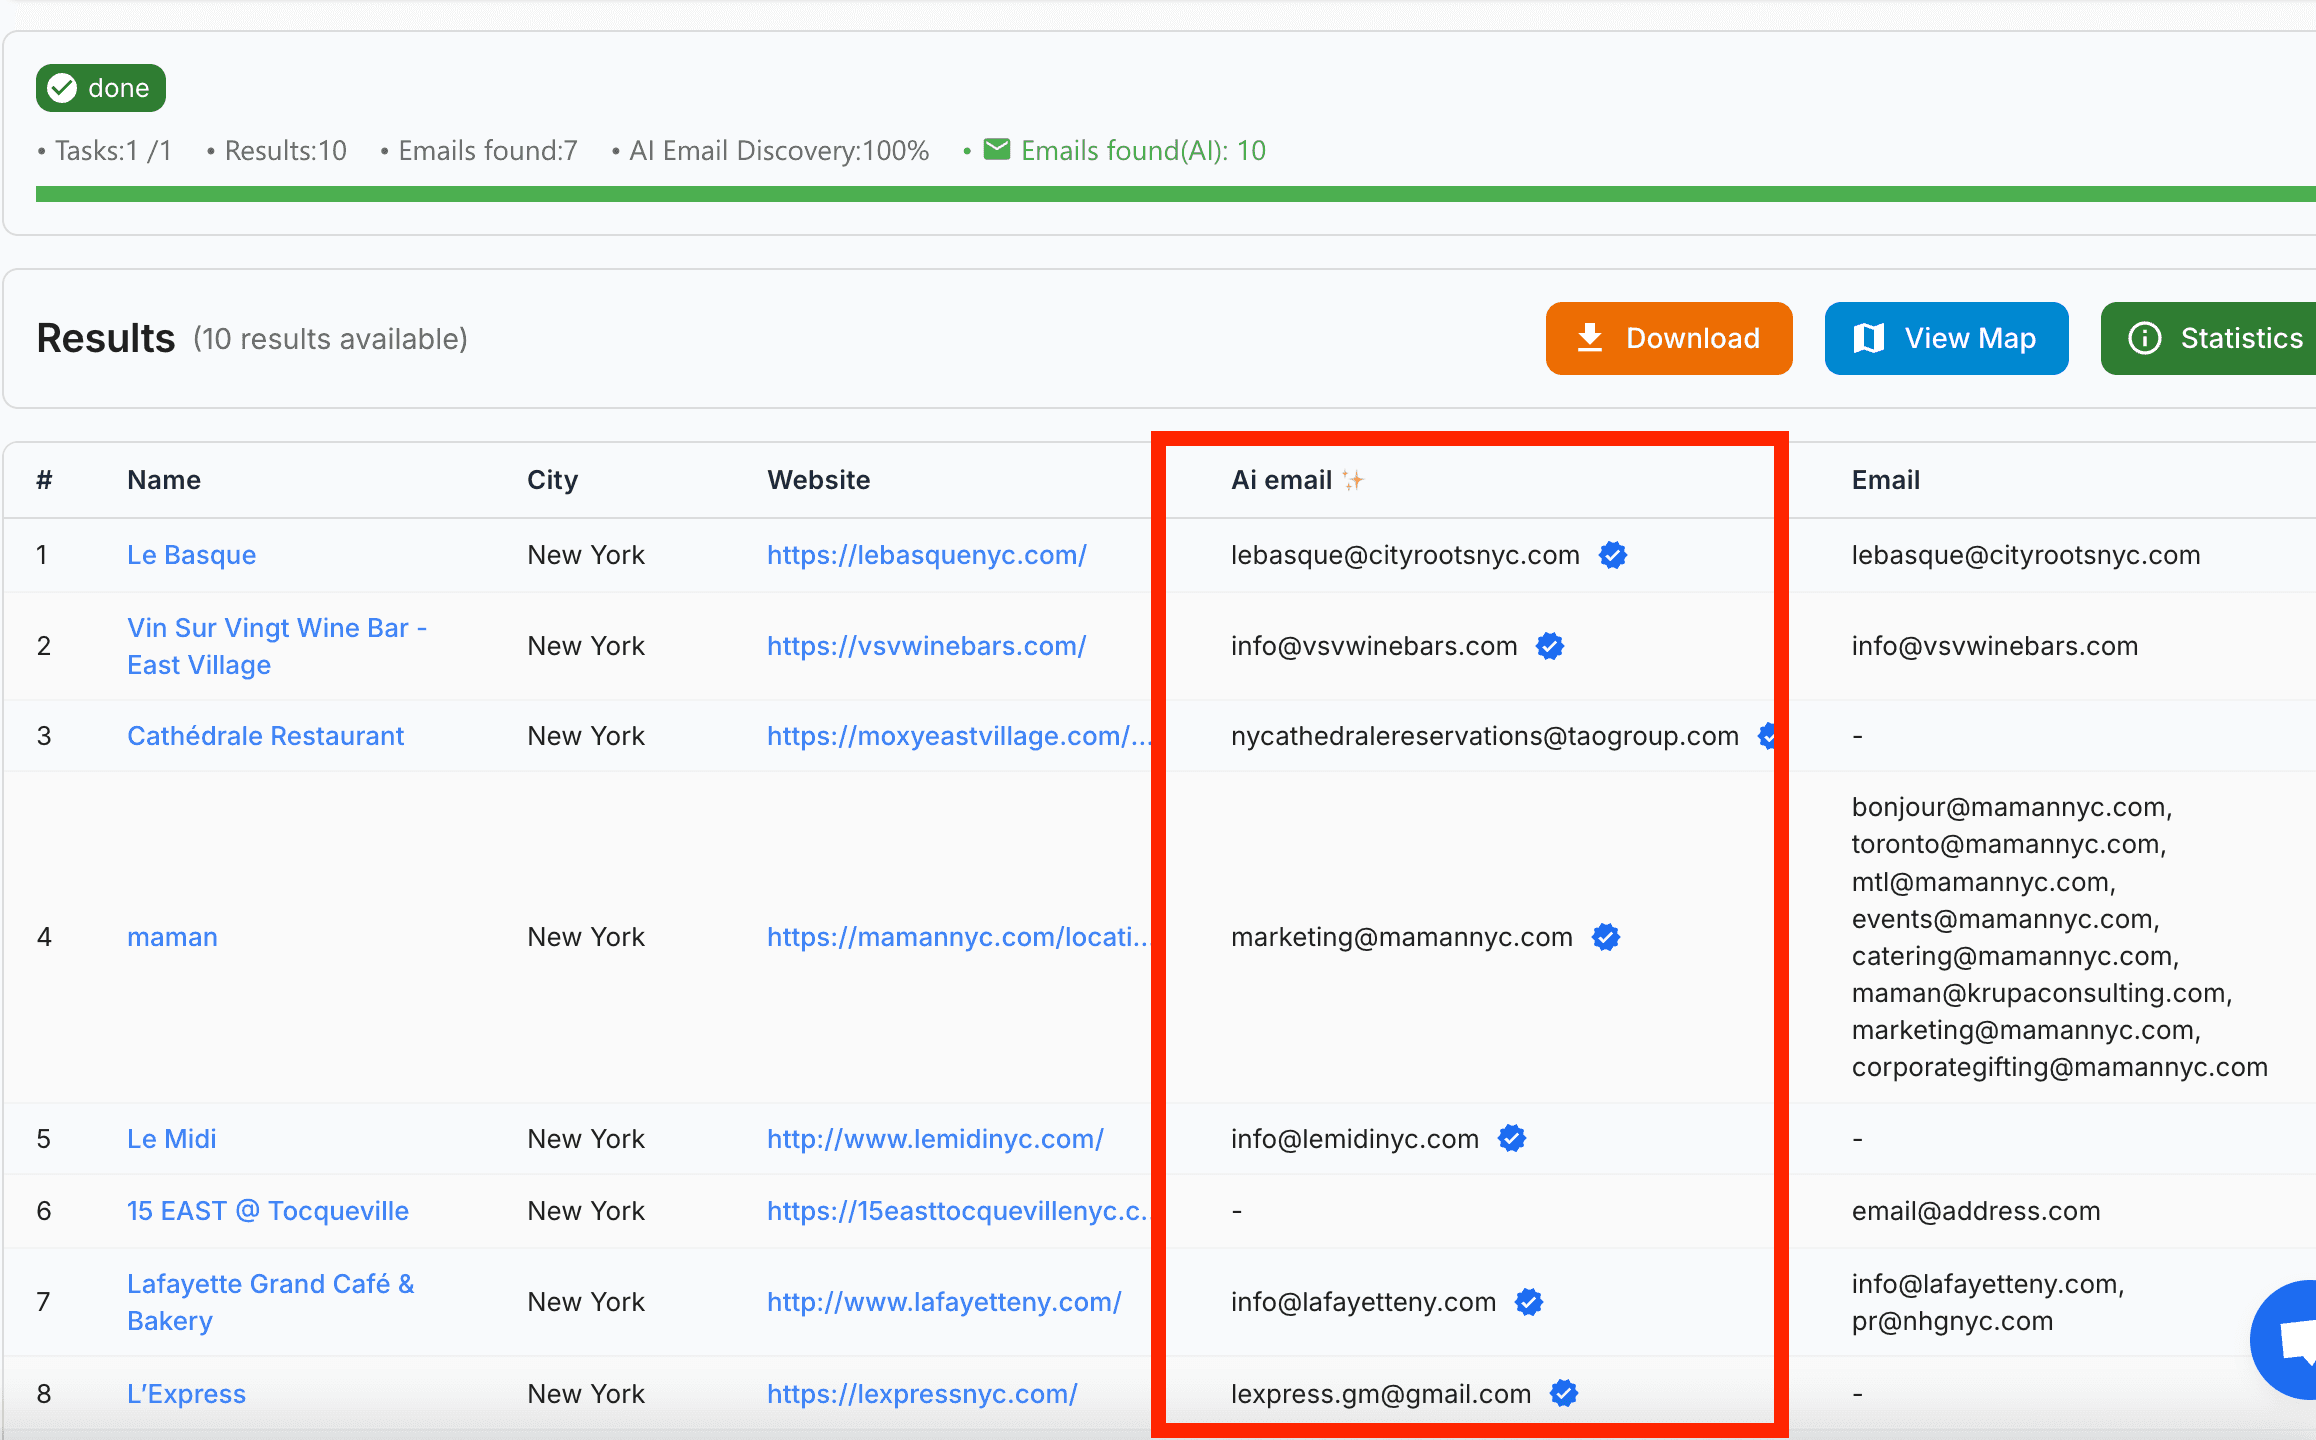Visit http://www.lemidinyc.com/ website link
The width and height of the screenshot is (2316, 1440).
coord(935,1139)
